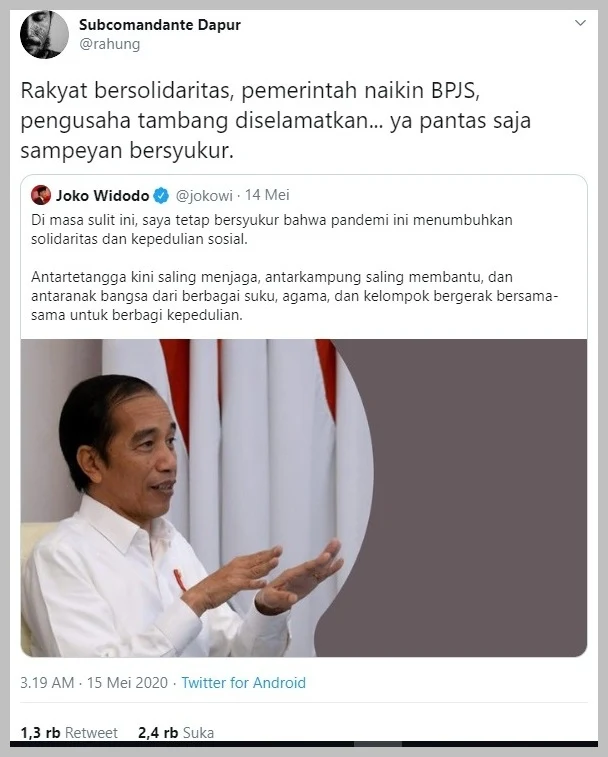Select the main tweet text about BPJS
The image size is (608, 757).
click(x=275, y=121)
